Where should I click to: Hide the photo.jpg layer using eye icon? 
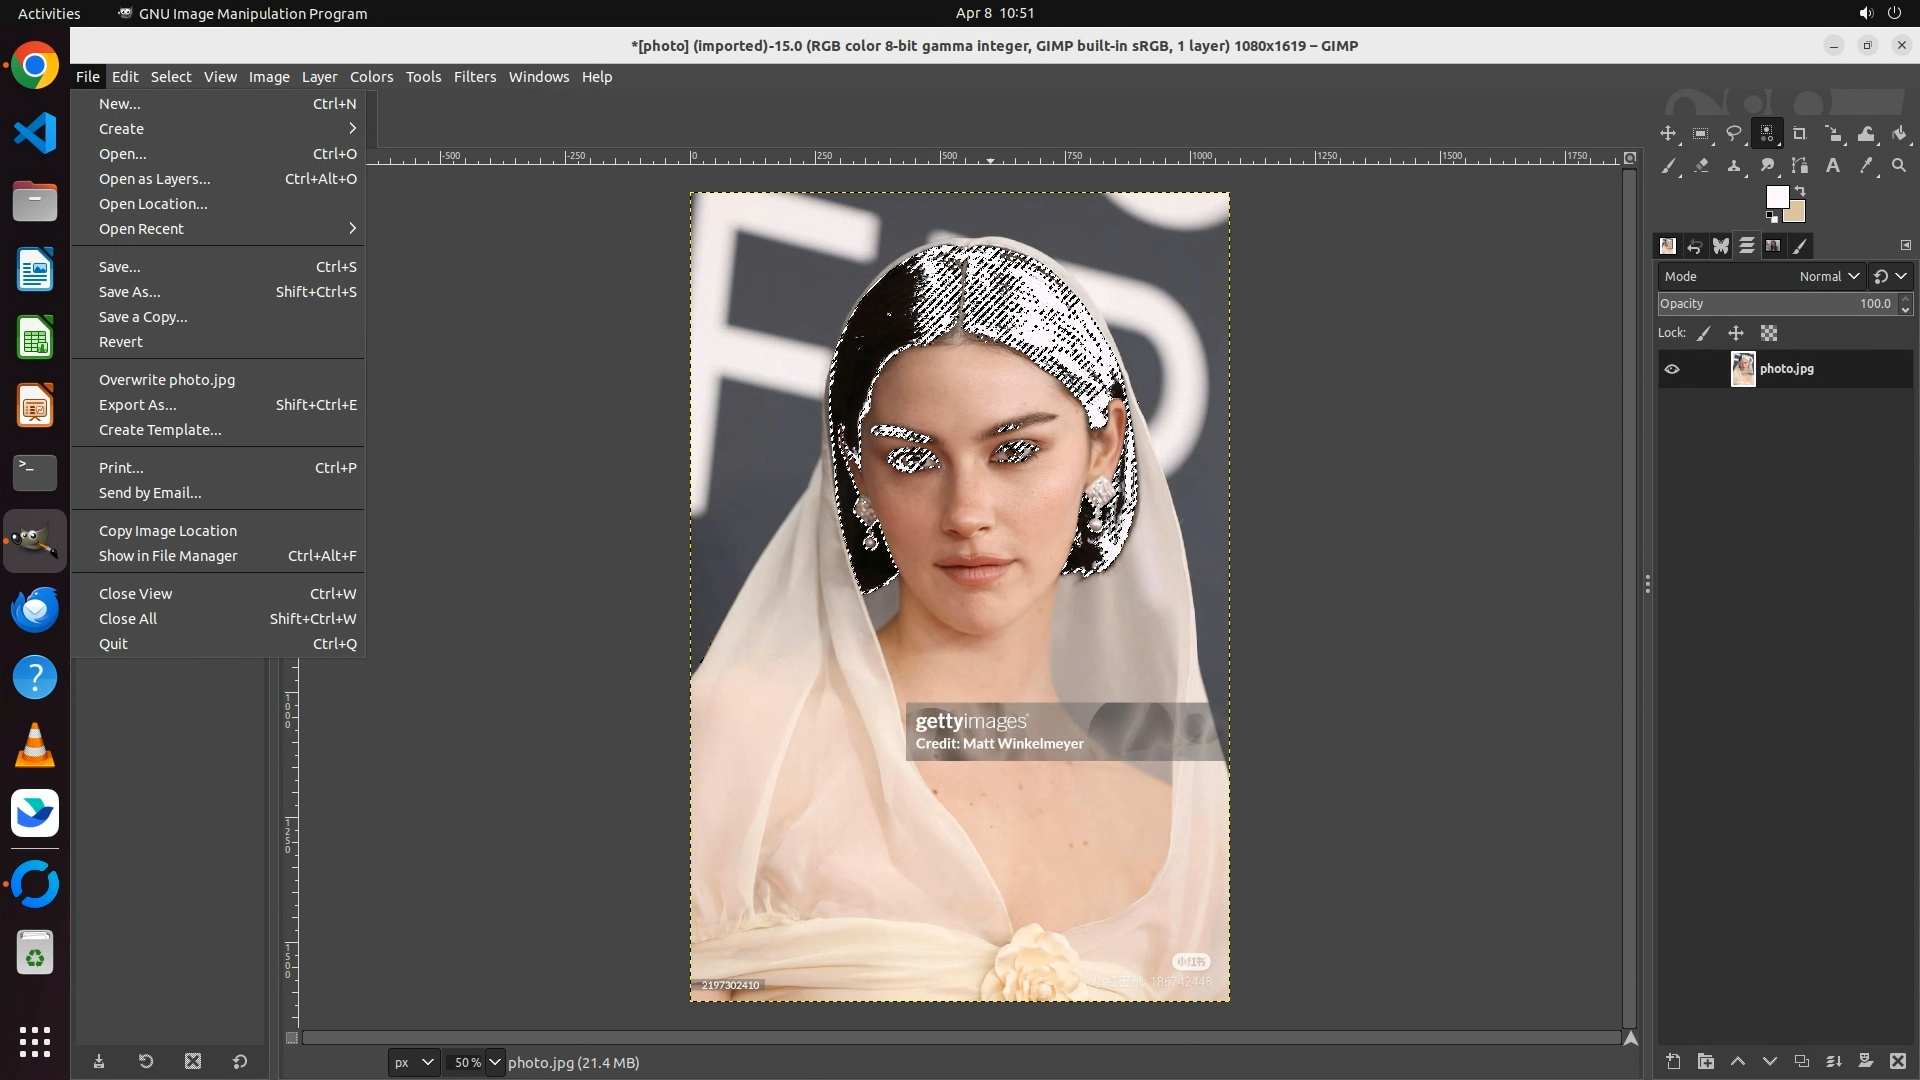(1672, 369)
